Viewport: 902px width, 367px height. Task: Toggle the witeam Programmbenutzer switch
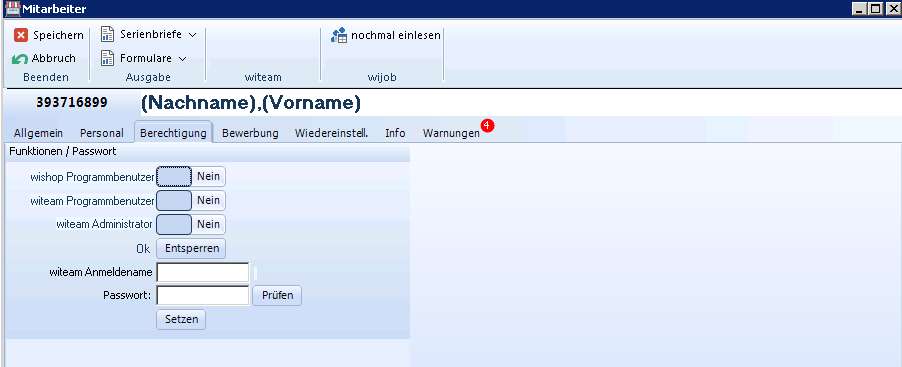coord(191,200)
